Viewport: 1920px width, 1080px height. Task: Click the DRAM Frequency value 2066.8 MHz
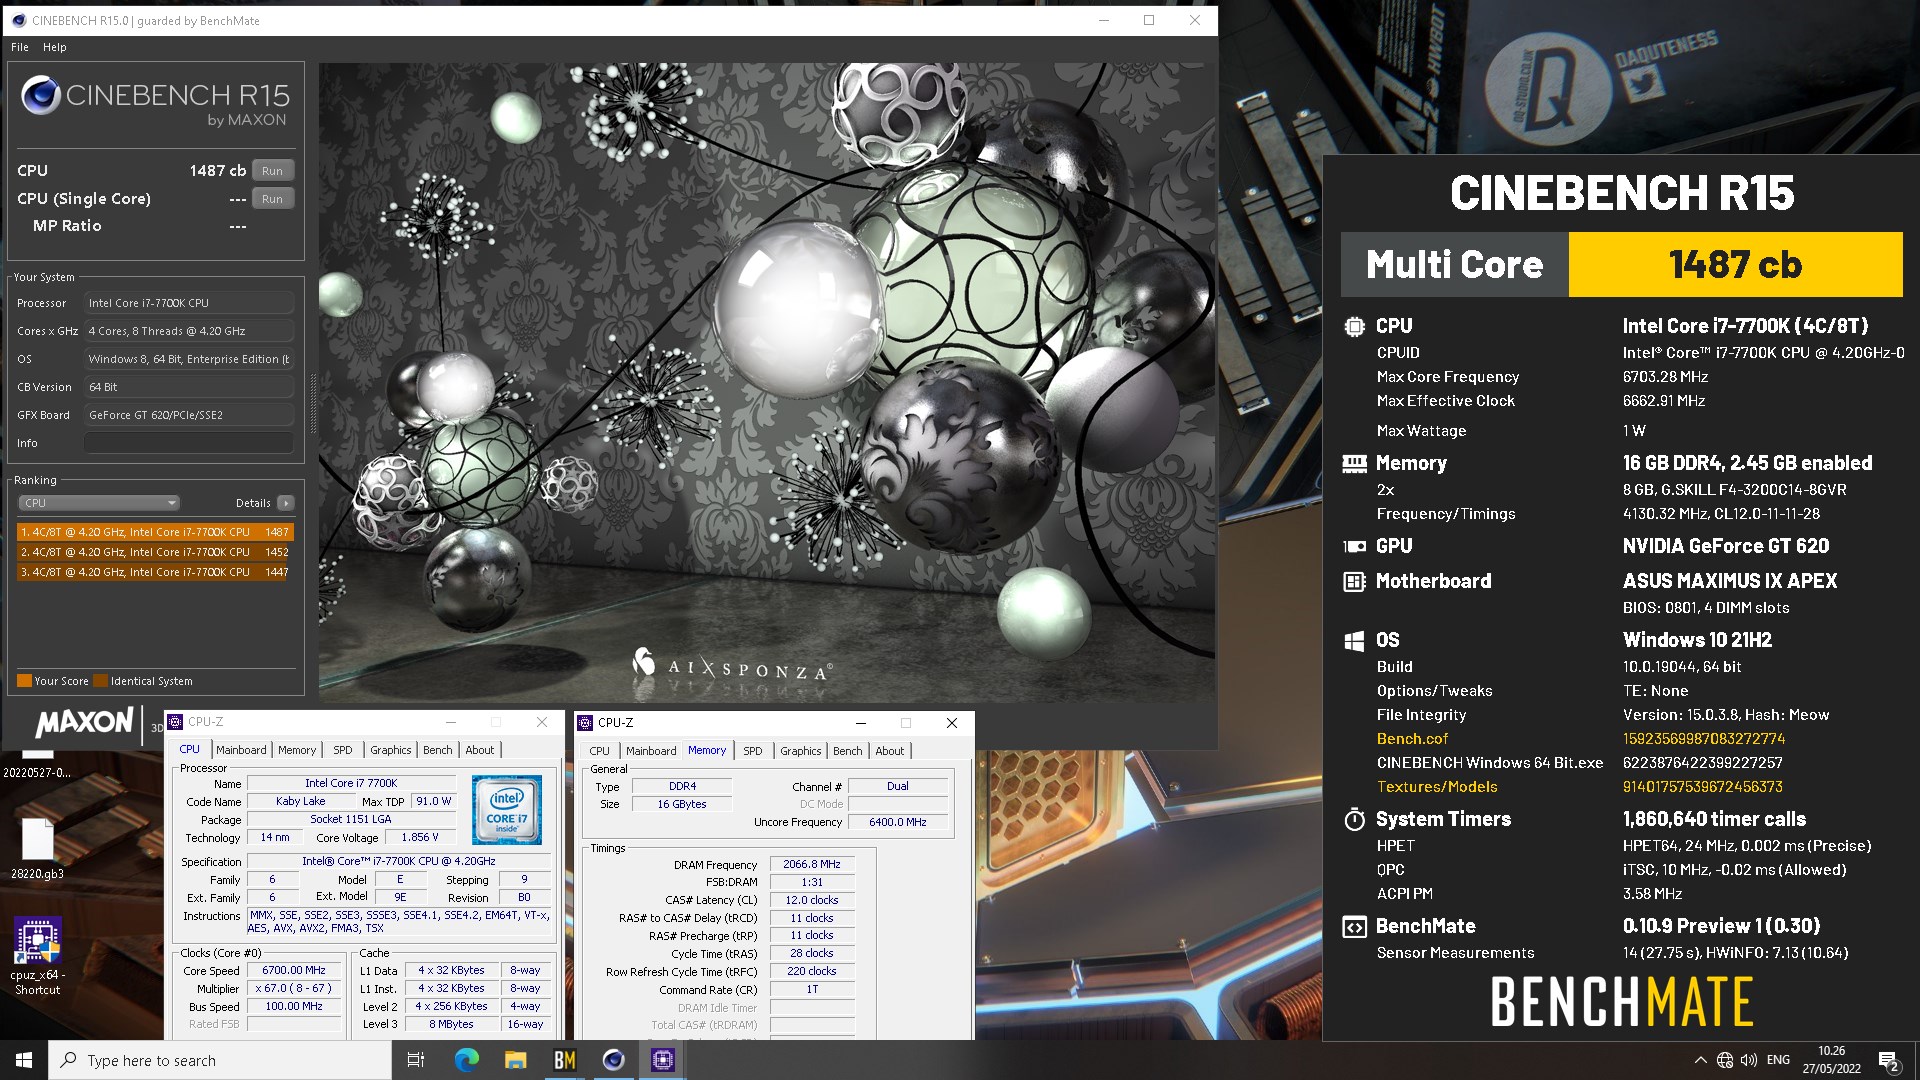tap(812, 864)
